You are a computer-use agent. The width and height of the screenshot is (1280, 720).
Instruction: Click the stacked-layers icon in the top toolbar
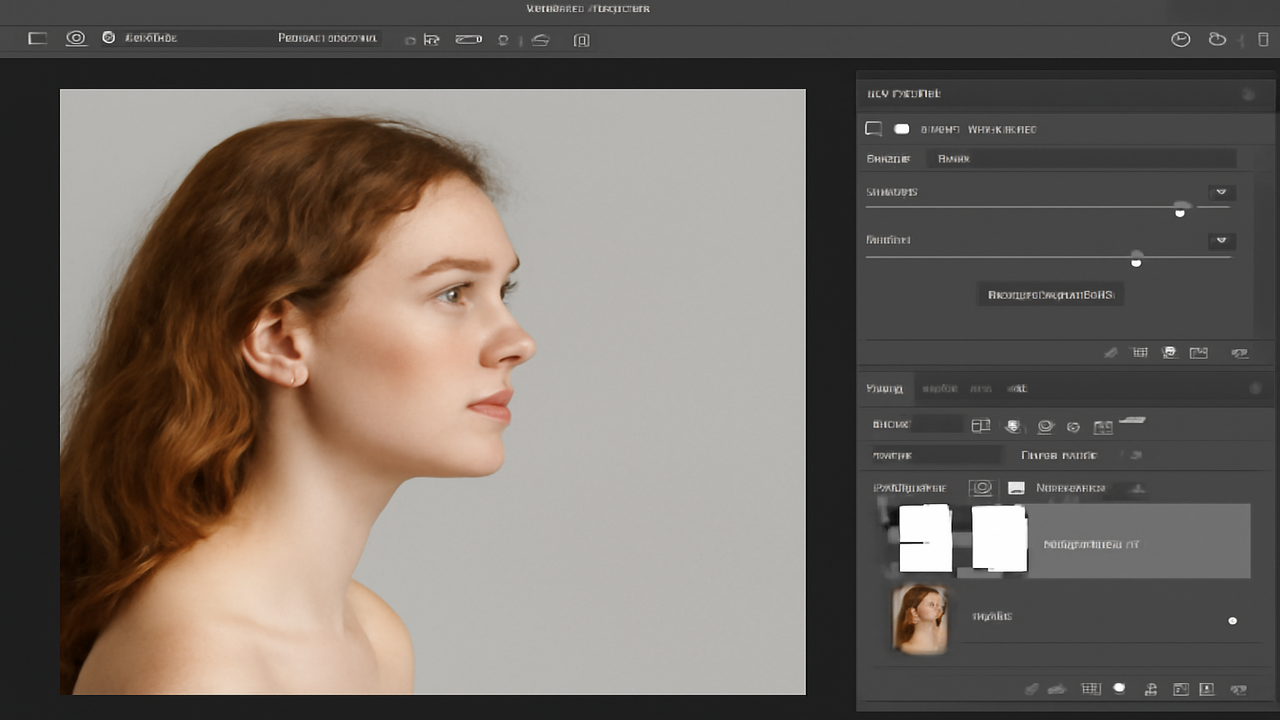pos(540,40)
